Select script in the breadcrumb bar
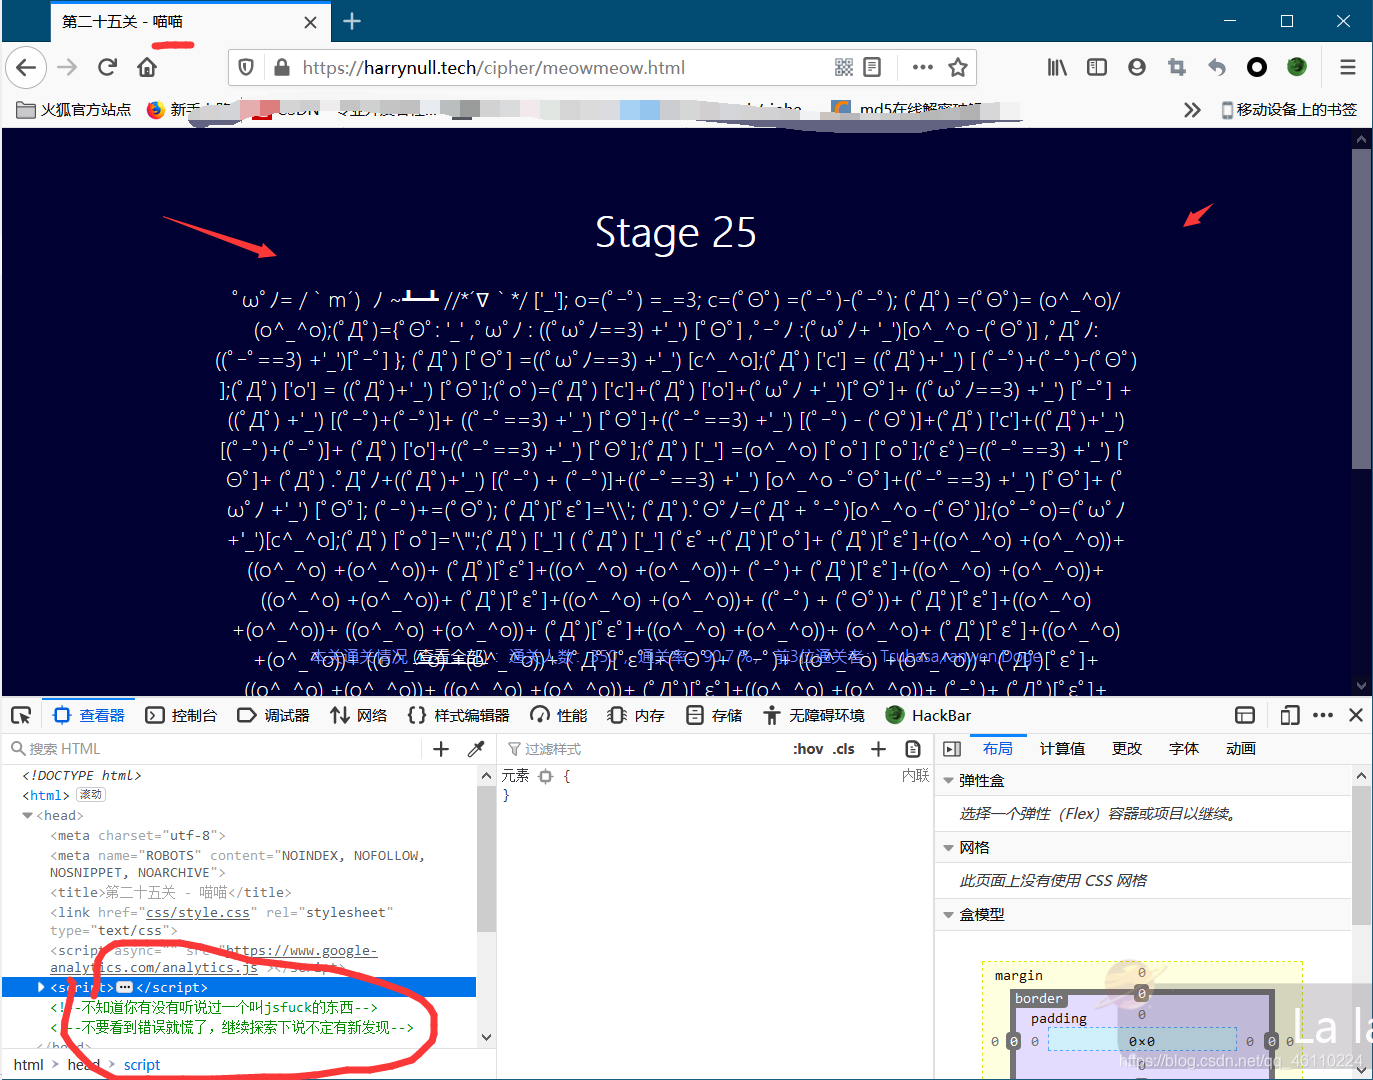The width and height of the screenshot is (1373, 1080). point(142,1065)
